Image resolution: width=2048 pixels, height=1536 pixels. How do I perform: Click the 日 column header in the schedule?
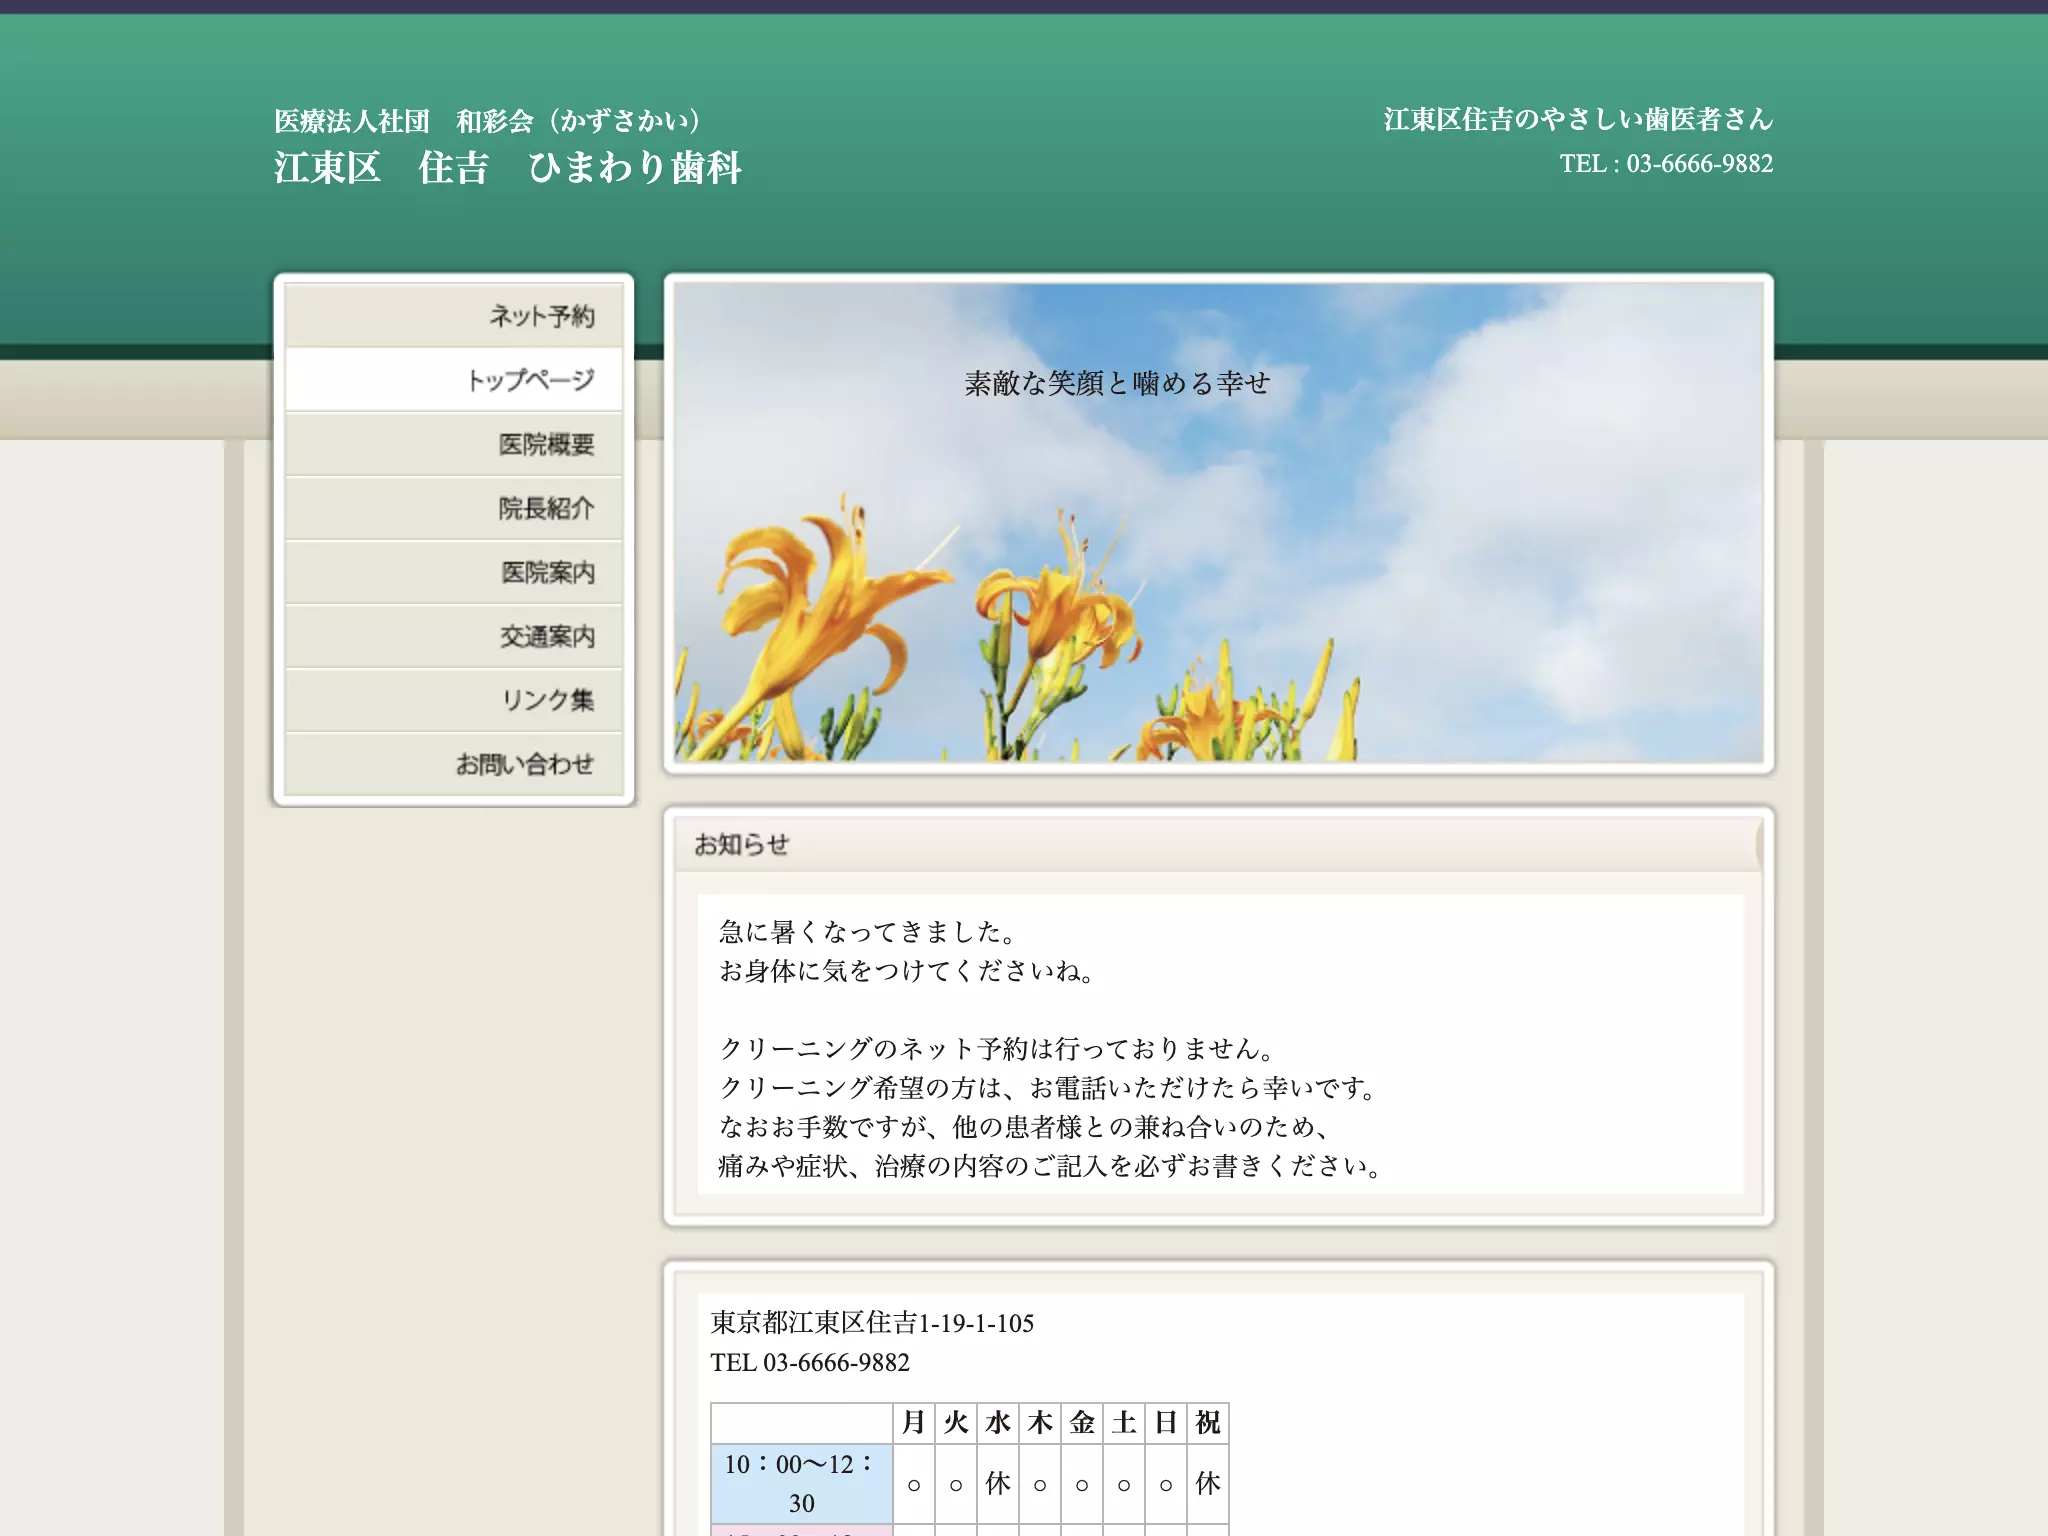1165,1423
